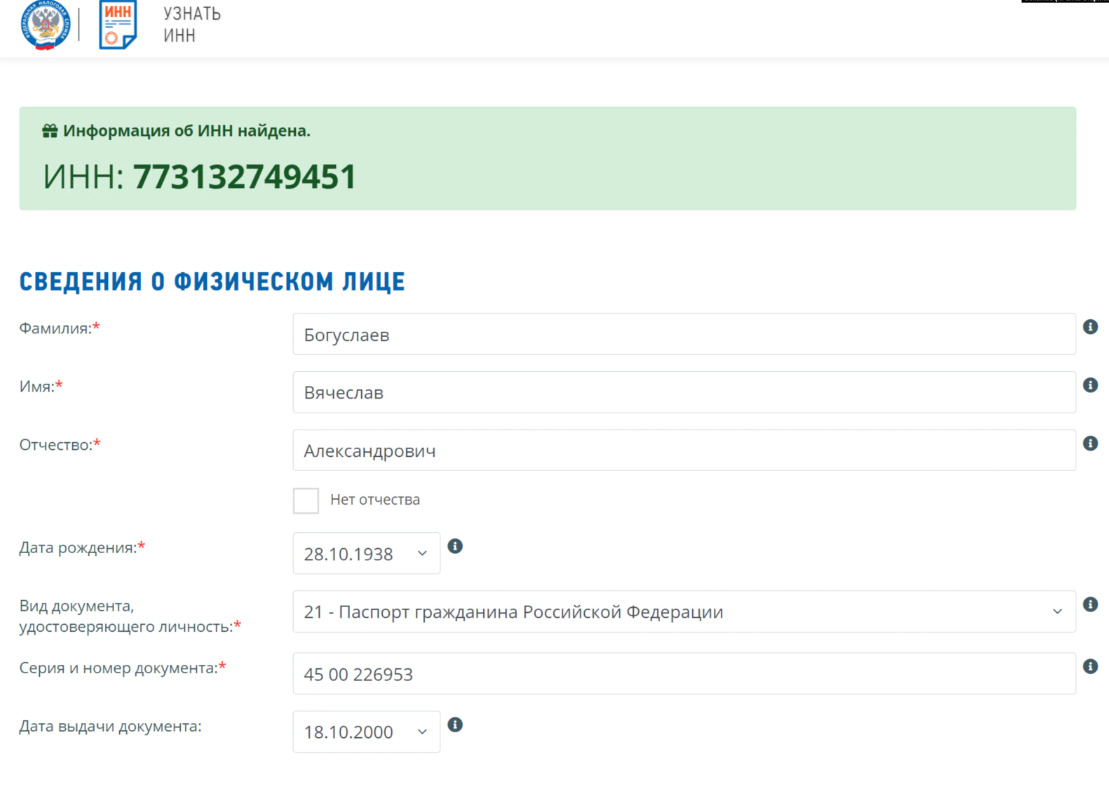1109x798 pixels.
Task: Expand the Вид документа dropdown arrow
Action: pos(1057,611)
